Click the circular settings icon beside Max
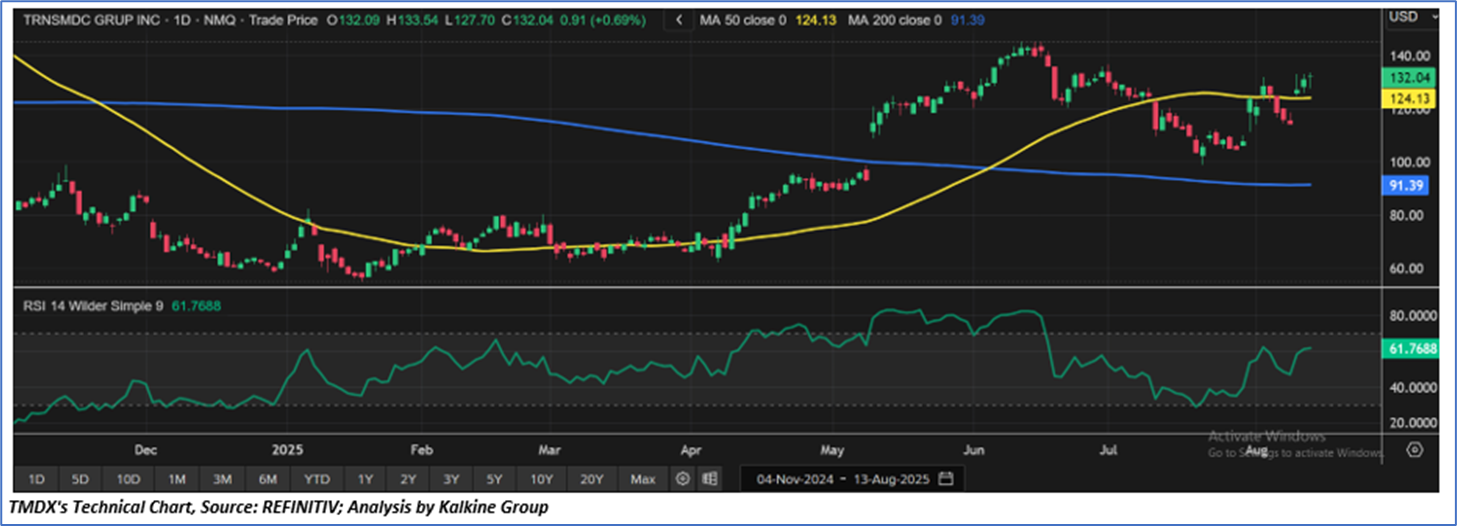The height and width of the screenshot is (526, 1457). (684, 479)
